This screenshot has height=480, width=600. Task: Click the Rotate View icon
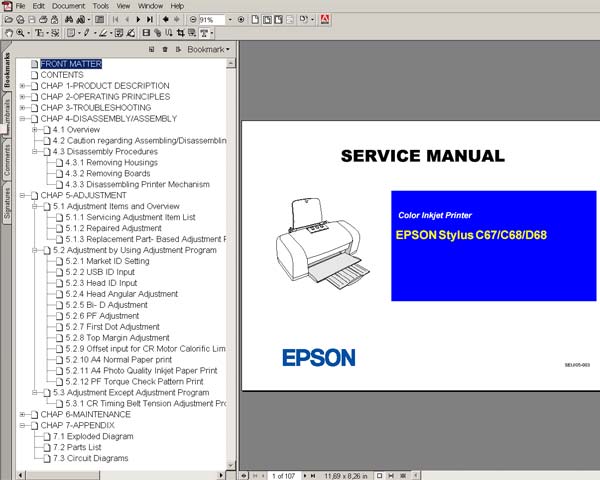click(x=303, y=19)
